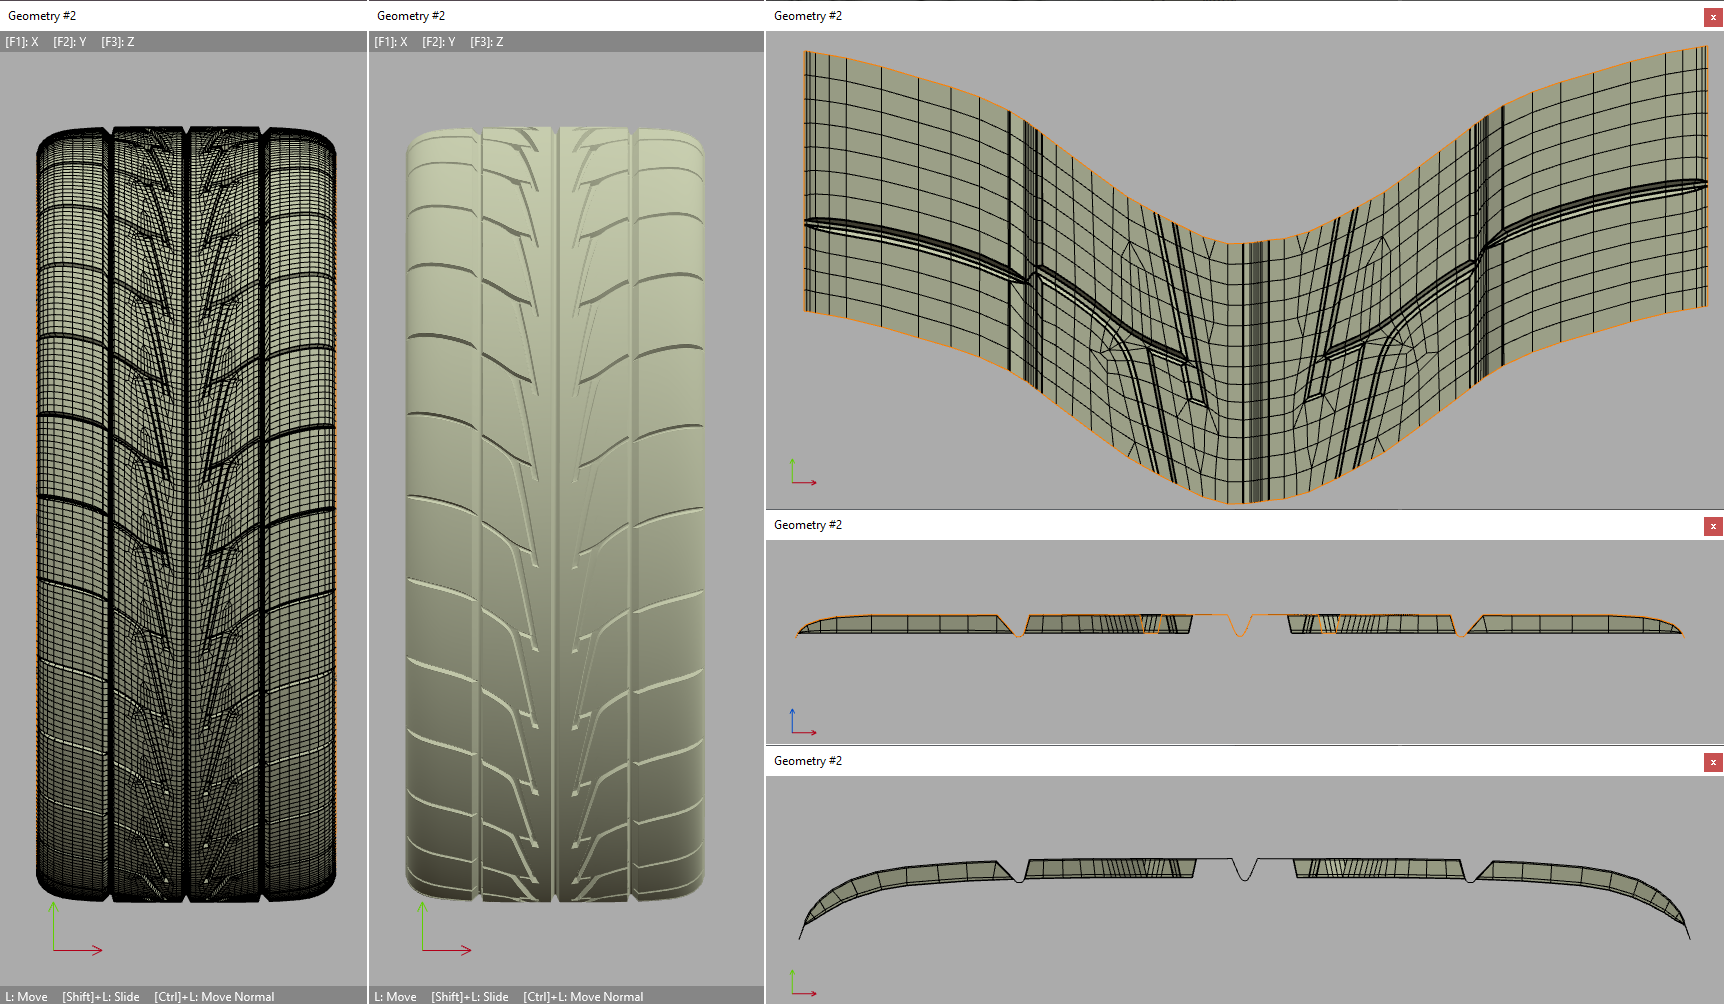Click the curved tread cross-section profile

1244,898
